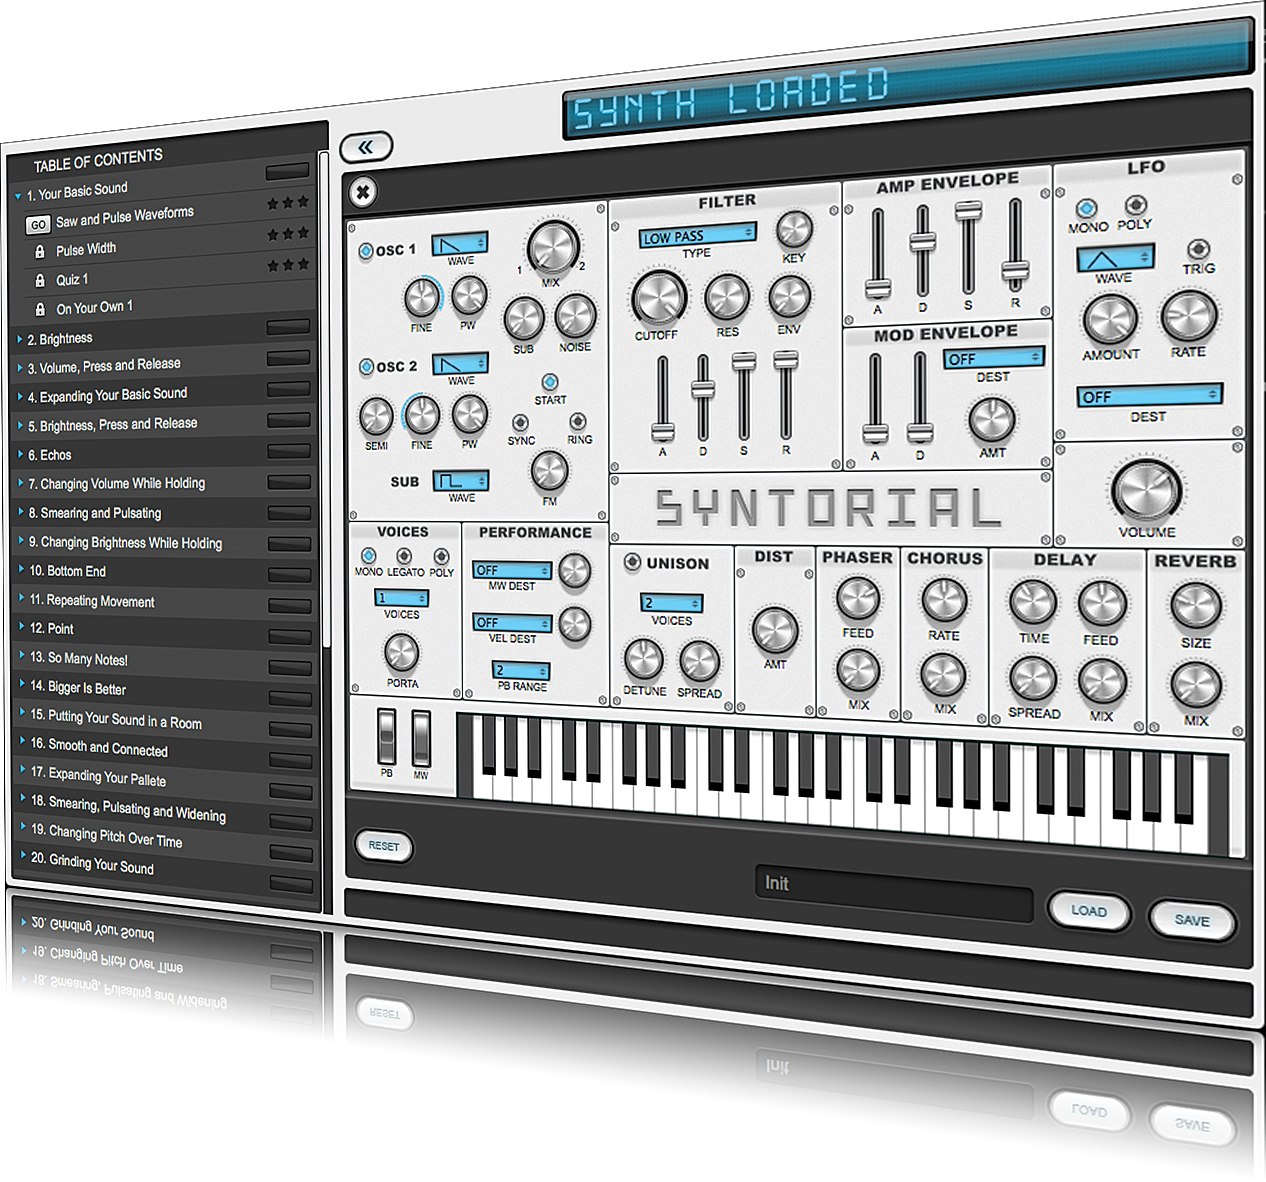Click the Unison DETUNE knob
Screen dimensions: 1266x1182
(x=643, y=660)
